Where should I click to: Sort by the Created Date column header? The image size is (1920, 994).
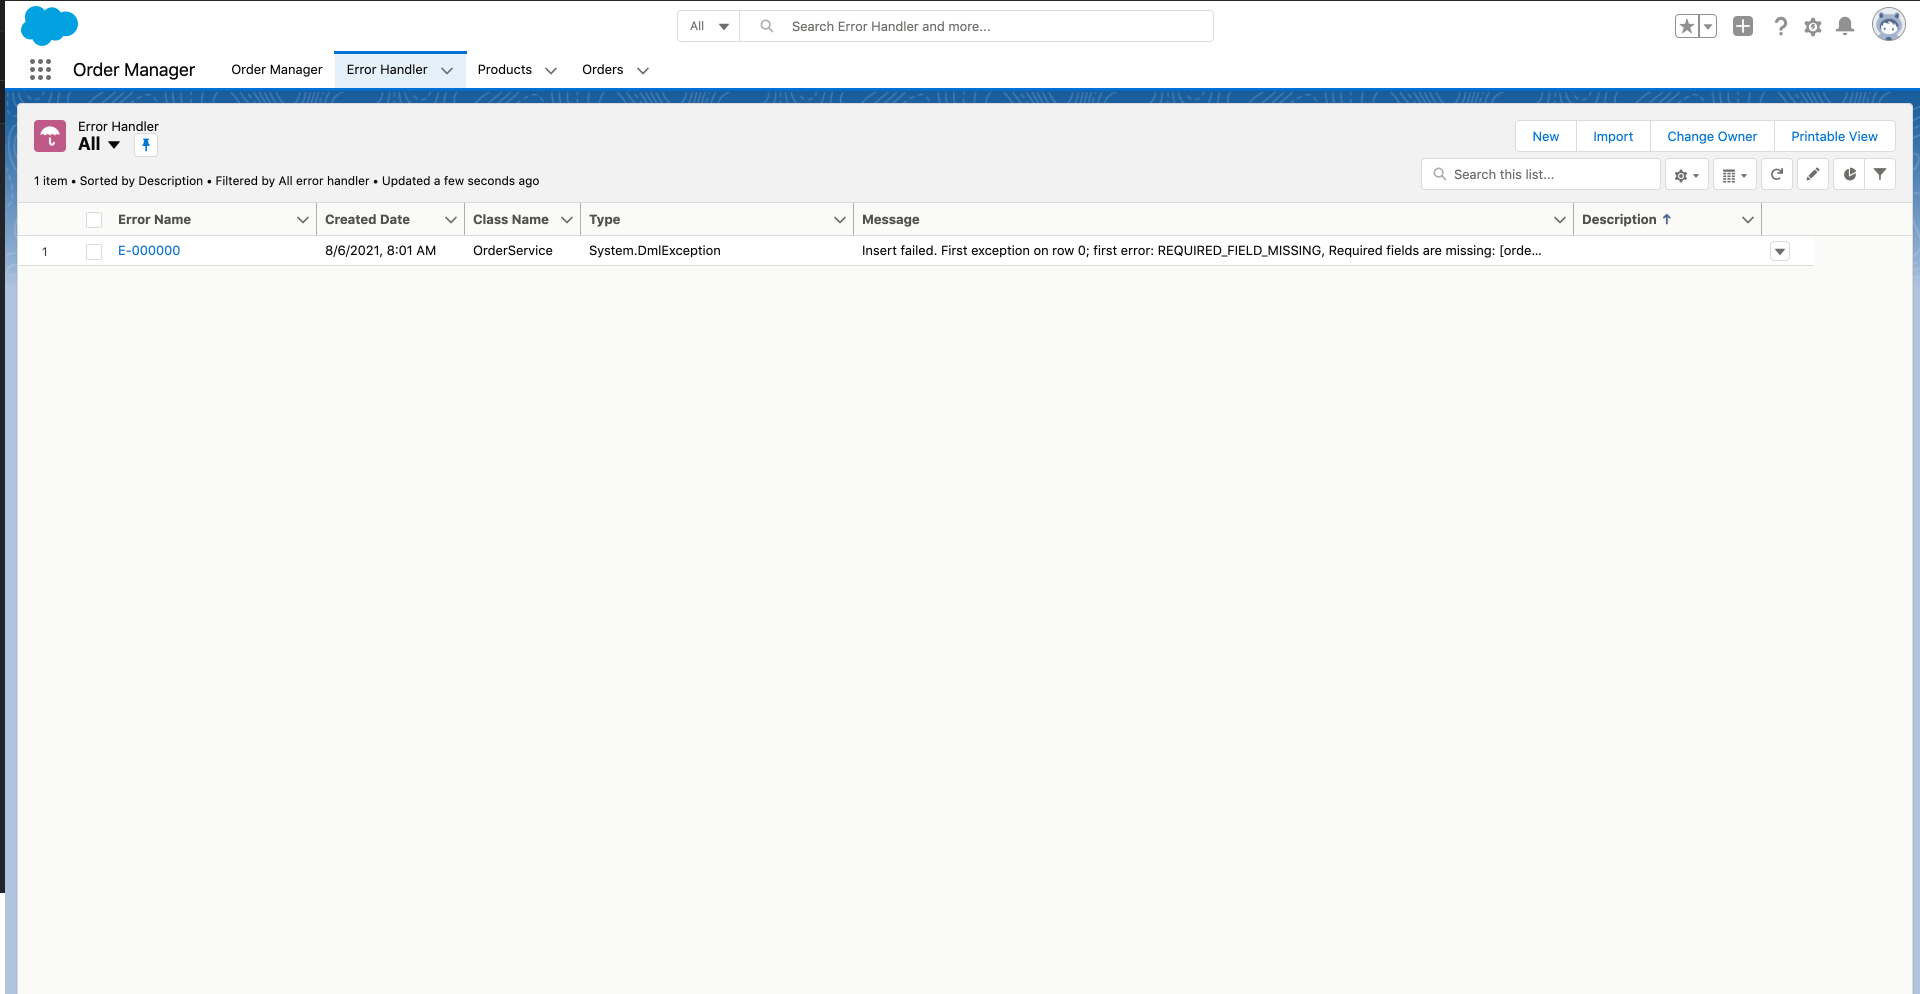click(x=367, y=220)
